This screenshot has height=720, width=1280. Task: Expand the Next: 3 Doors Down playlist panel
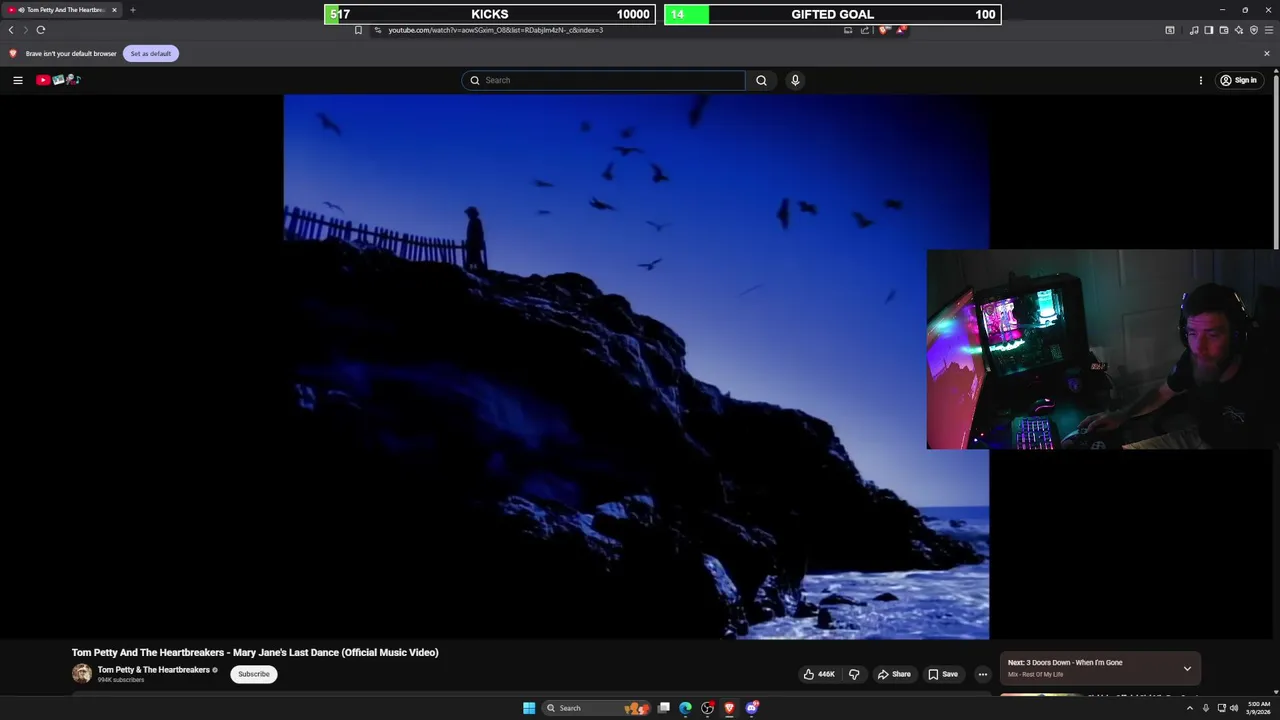[1187, 668]
